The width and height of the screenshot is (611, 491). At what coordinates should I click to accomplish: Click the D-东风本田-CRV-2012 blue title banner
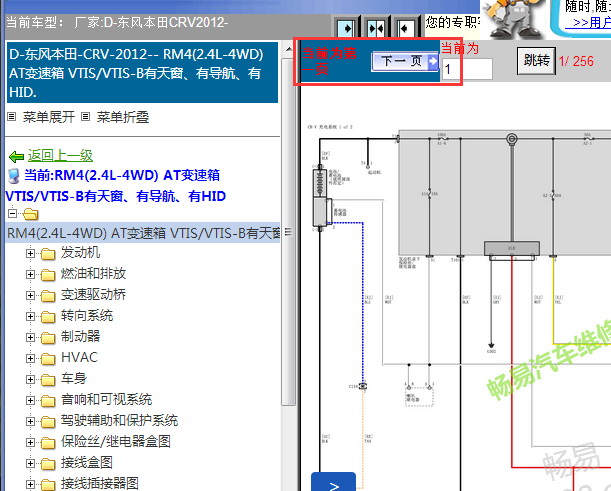click(142, 73)
